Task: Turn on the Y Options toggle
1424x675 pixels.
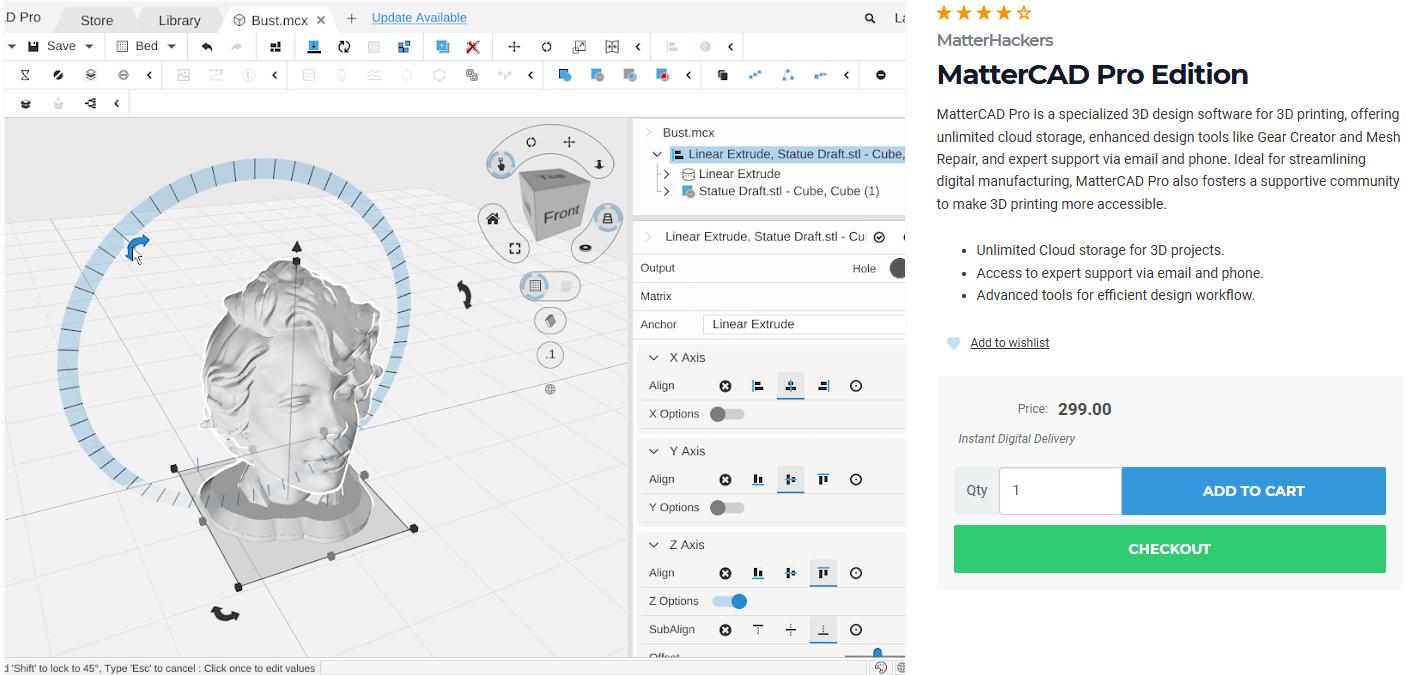Action: click(x=727, y=508)
